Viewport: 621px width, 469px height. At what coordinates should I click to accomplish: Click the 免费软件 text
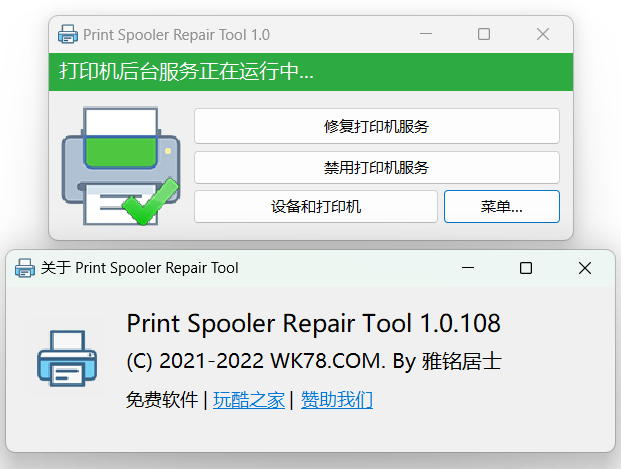[x=162, y=400]
